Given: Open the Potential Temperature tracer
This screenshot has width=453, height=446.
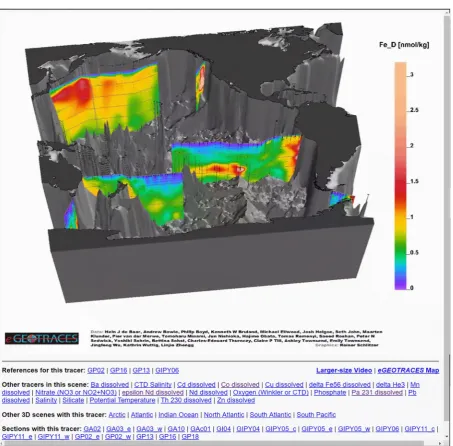Looking at the screenshot, I should [x=122, y=400].
